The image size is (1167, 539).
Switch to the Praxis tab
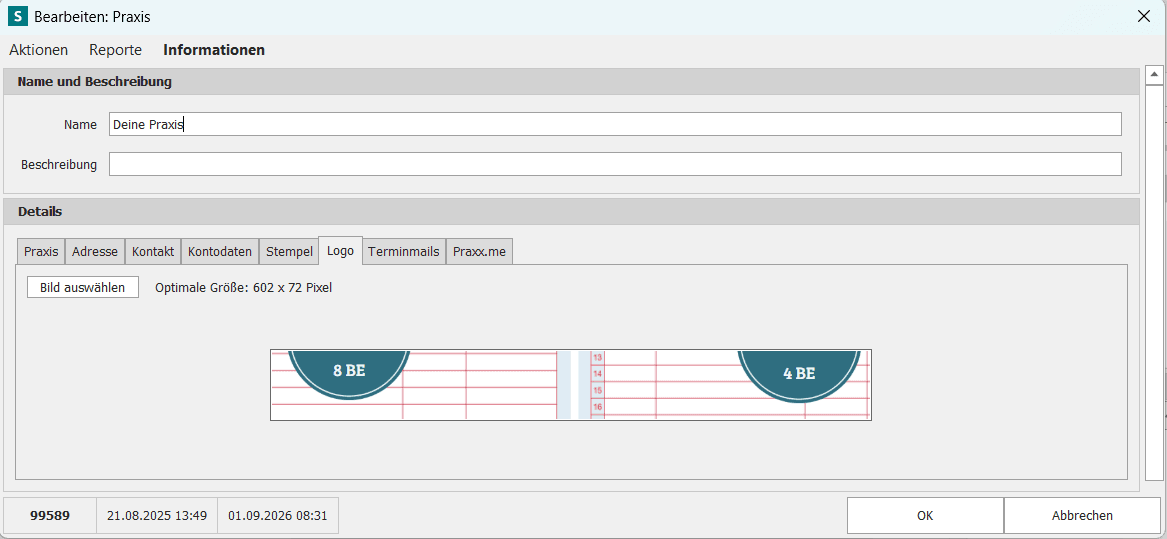(x=41, y=252)
